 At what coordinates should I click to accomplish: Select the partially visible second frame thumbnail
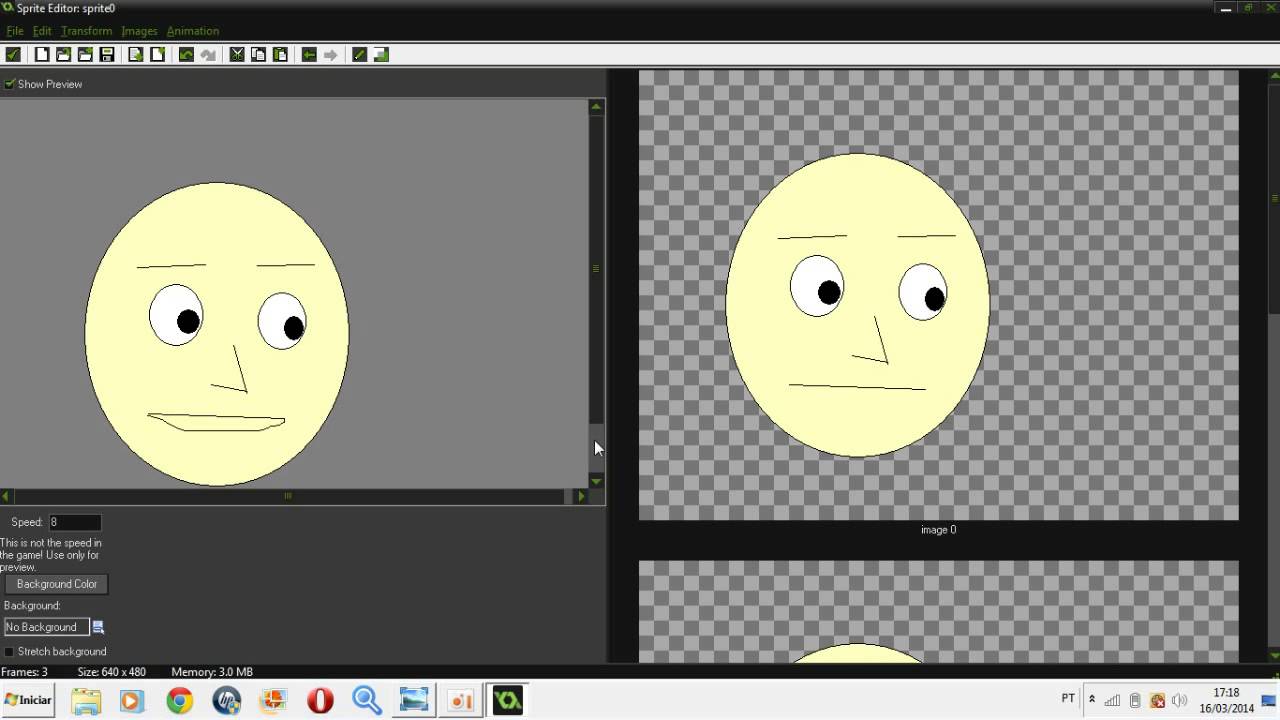pyautogui.click(x=938, y=611)
